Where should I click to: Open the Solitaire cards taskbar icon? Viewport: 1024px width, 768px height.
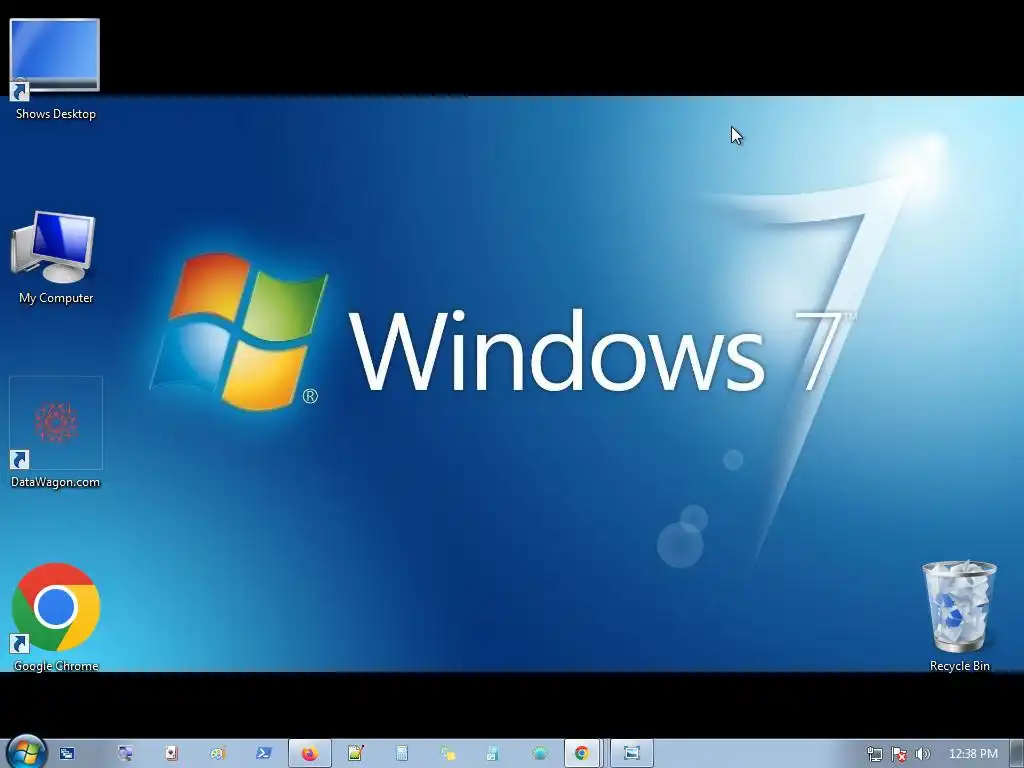click(x=171, y=754)
